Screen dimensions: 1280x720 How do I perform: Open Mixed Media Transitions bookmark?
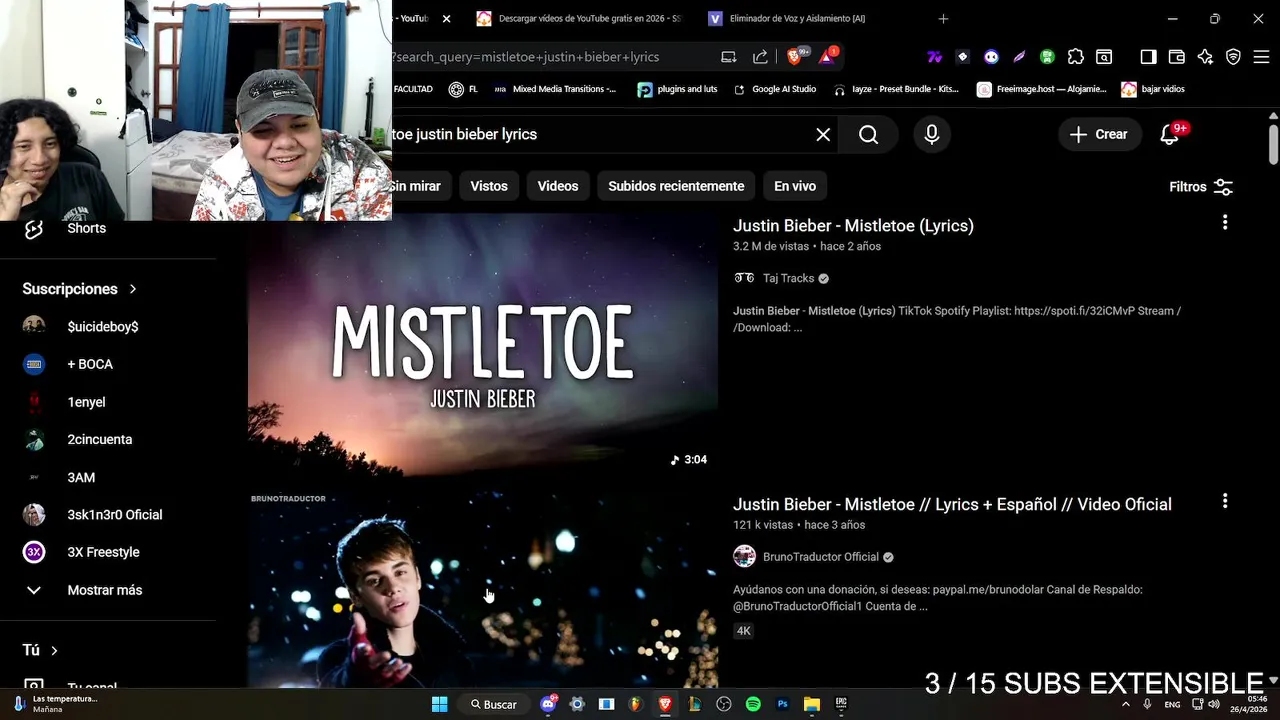coord(555,89)
